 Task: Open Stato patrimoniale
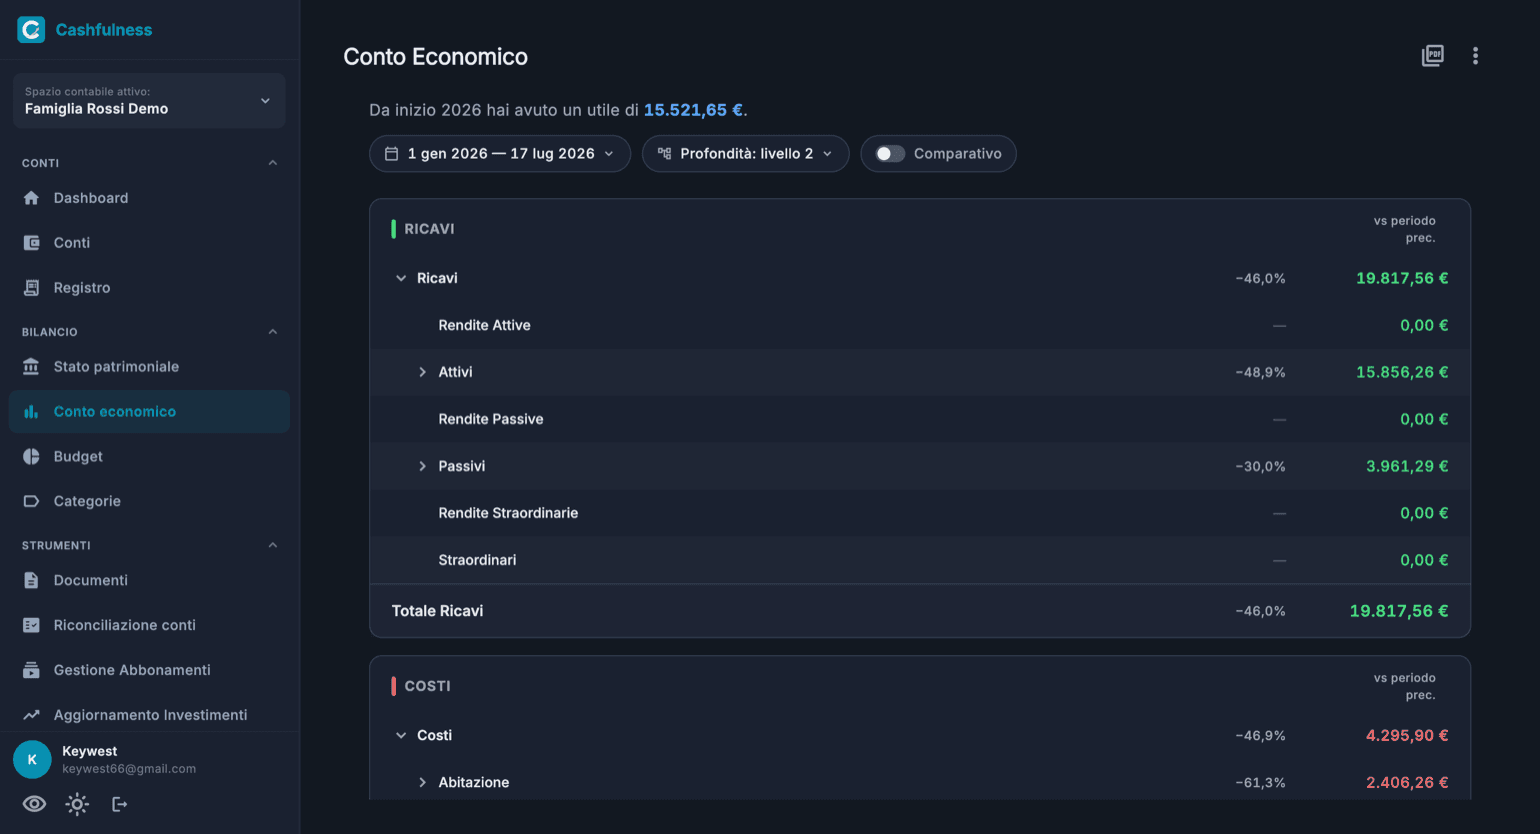(x=149, y=367)
